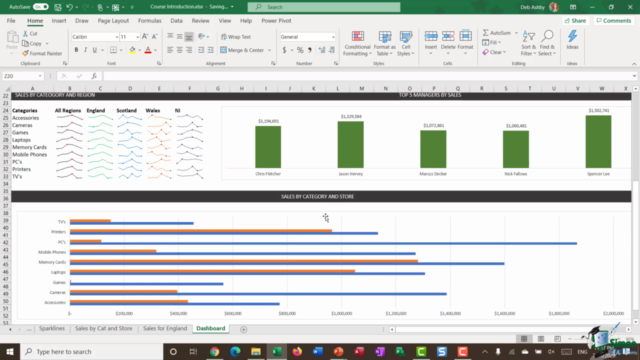Open Chrome from the taskbar
Screen dimensions: 640x360
214,351
